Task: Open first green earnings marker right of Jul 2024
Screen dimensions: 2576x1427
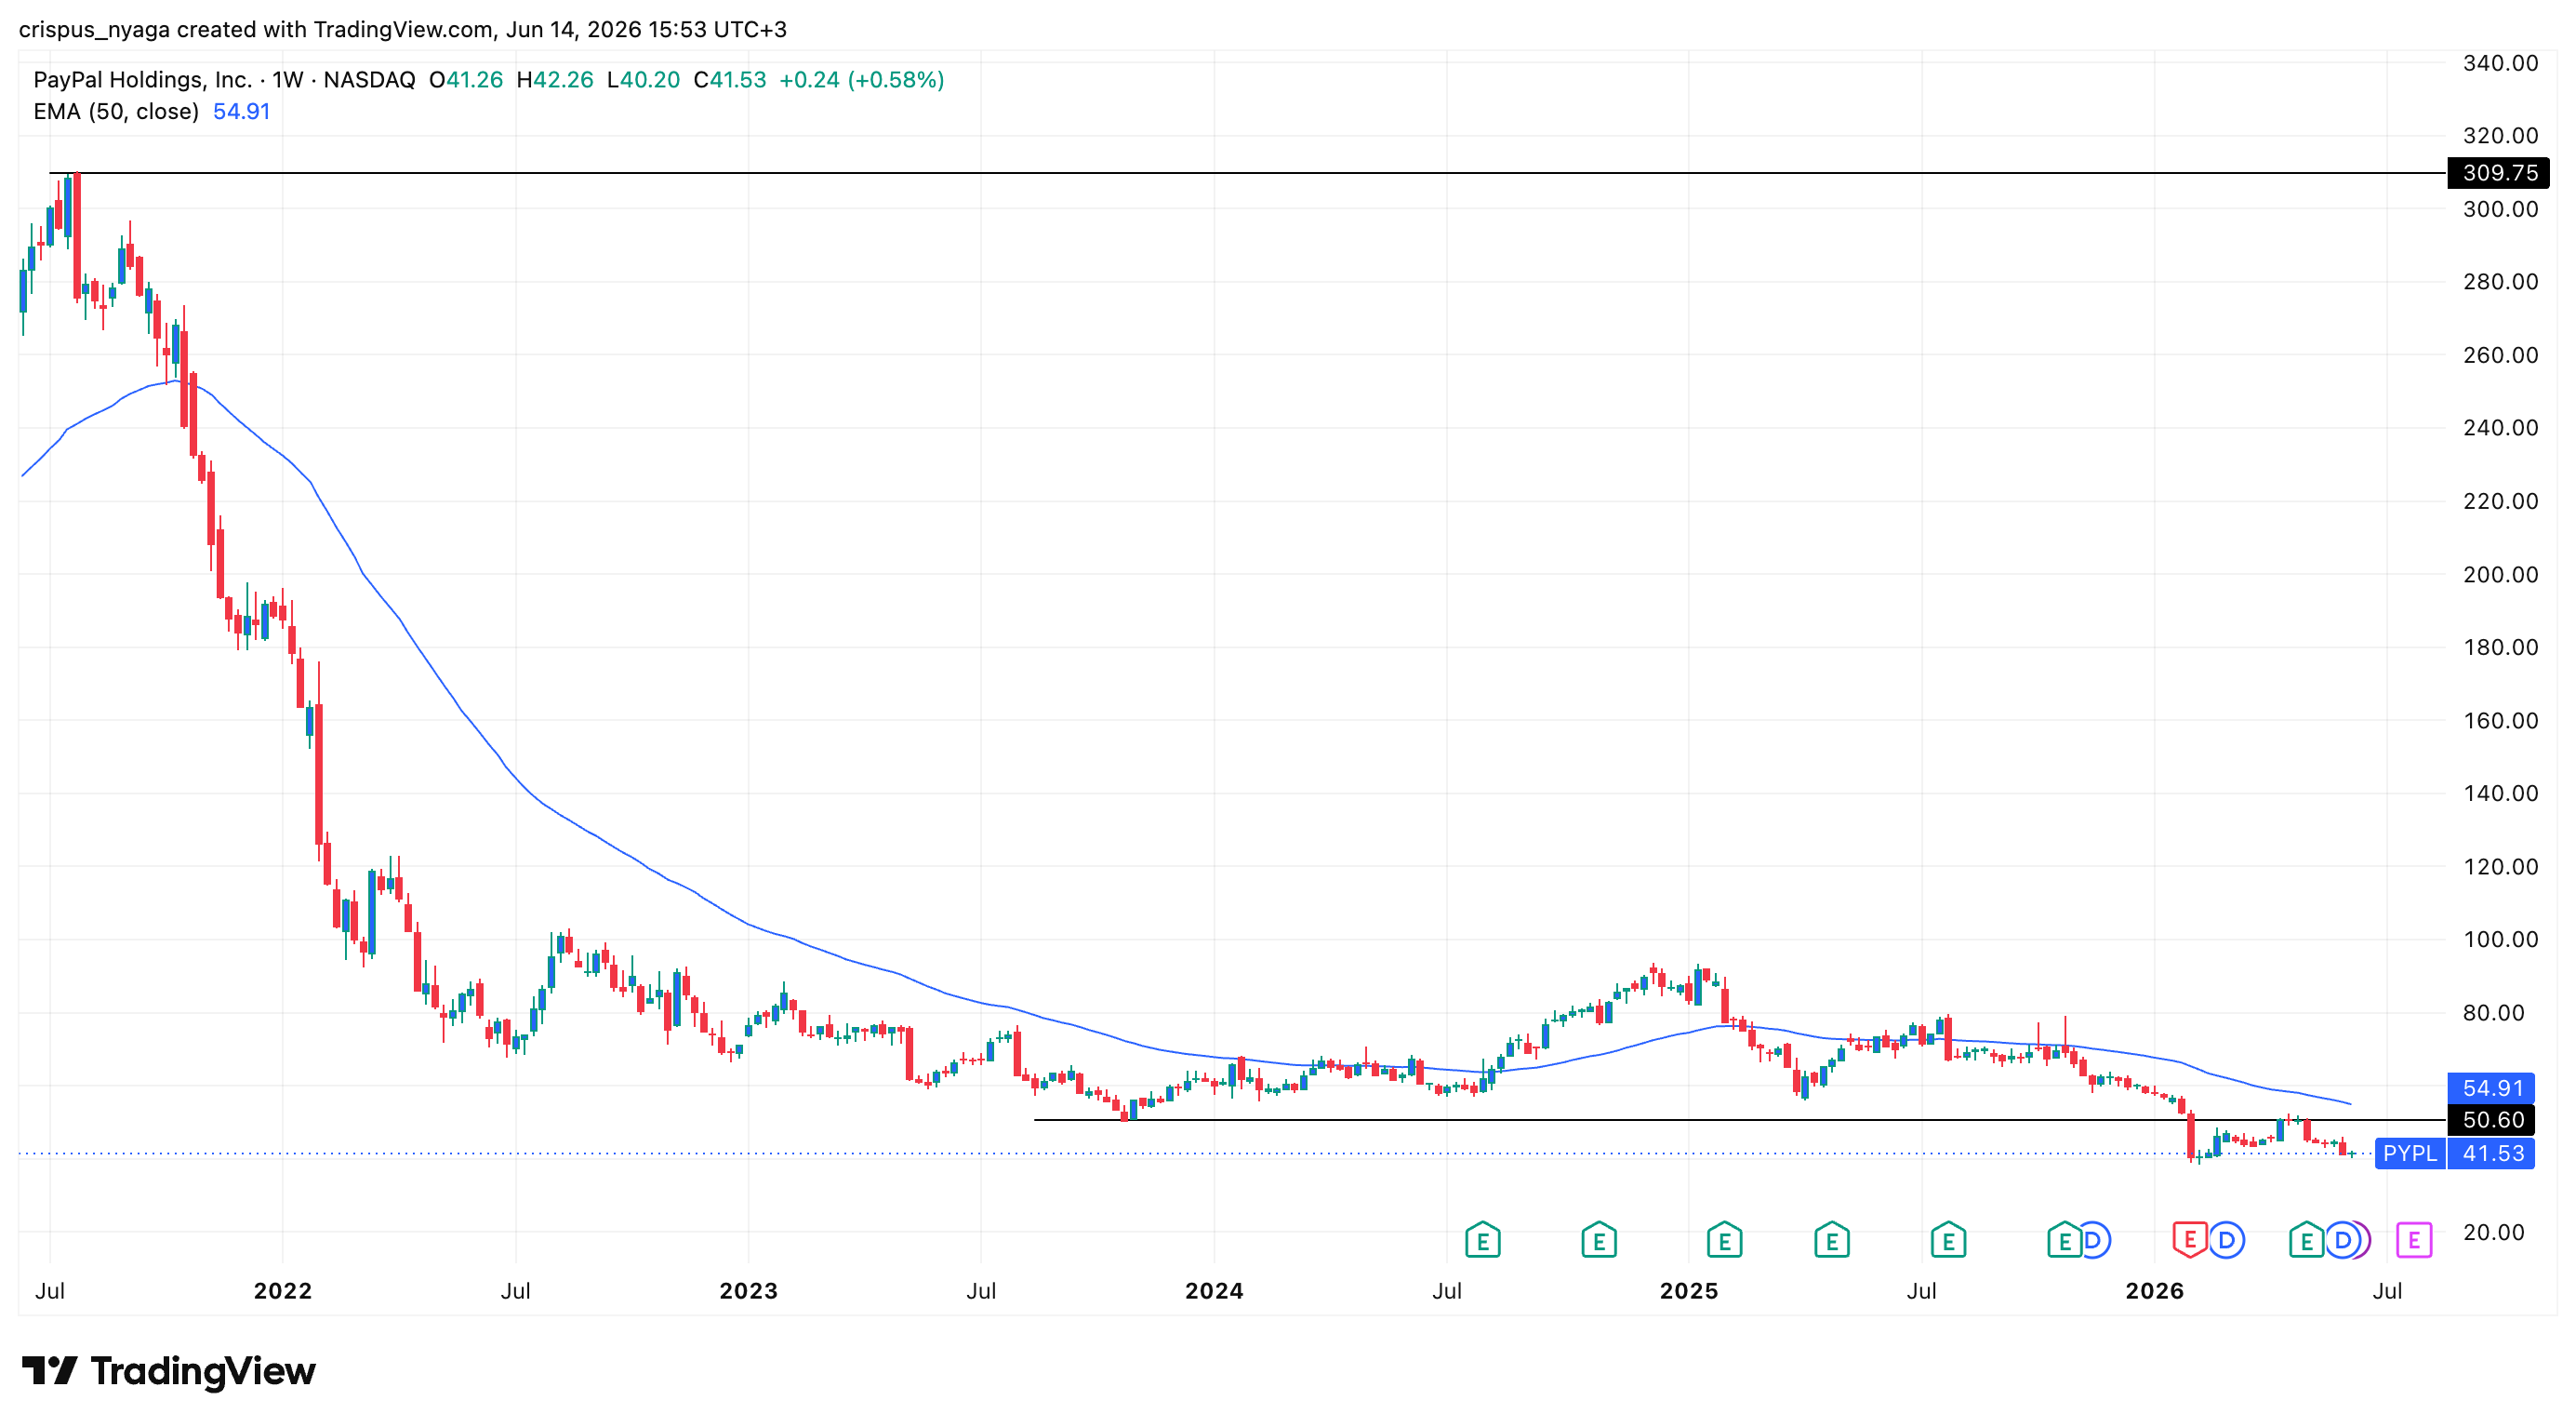Action: point(1482,1240)
